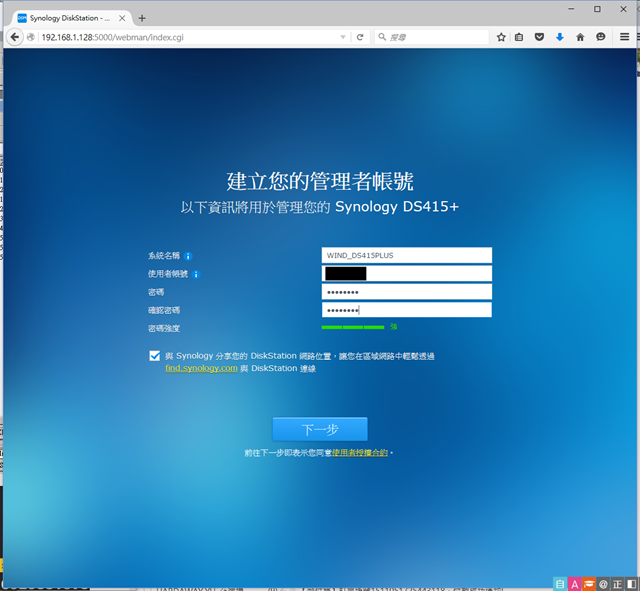Screen dimensions: 640x591
Task: Maximize the Firefox window
Action: click(x=597, y=9)
